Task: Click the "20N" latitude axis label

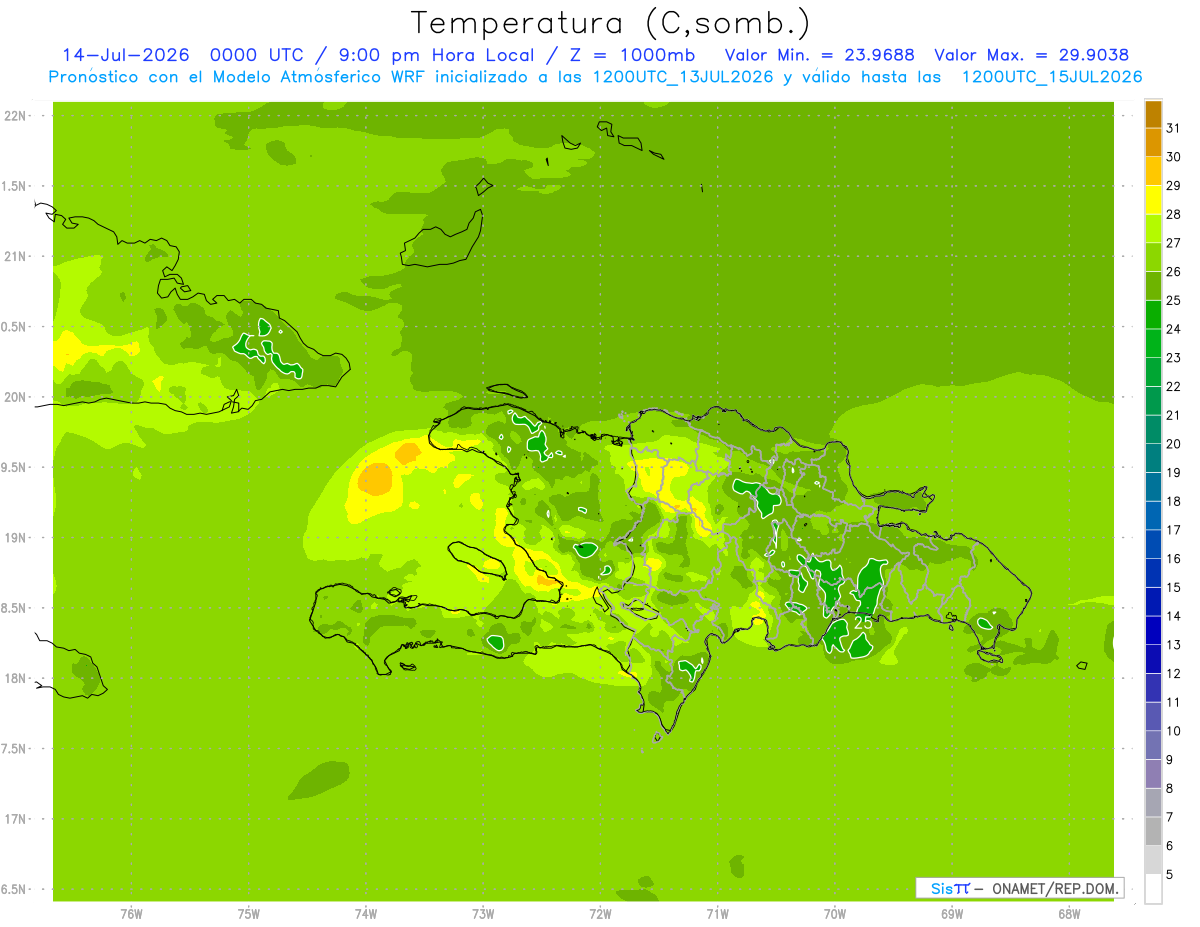Action: pyautogui.click(x=15, y=397)
